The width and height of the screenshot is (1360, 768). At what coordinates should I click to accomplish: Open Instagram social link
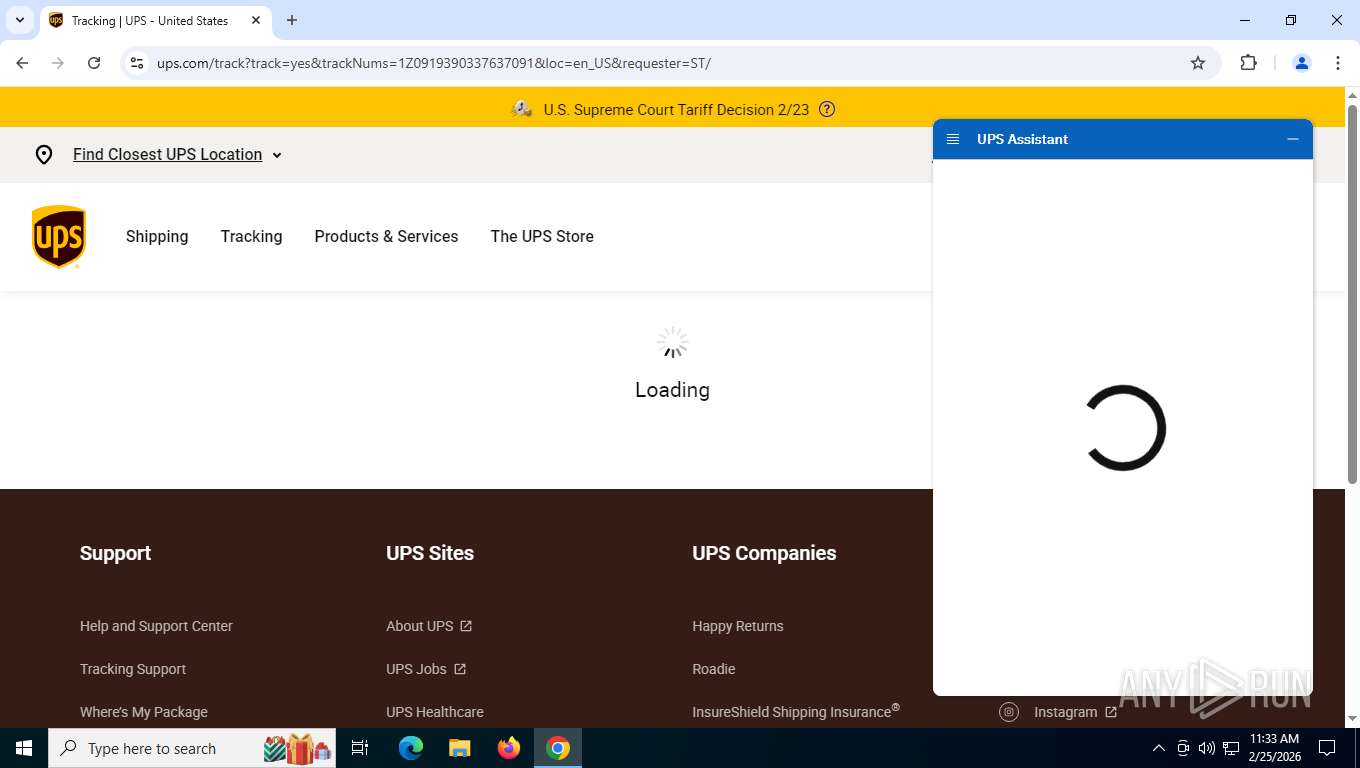tap(1066, 712)
